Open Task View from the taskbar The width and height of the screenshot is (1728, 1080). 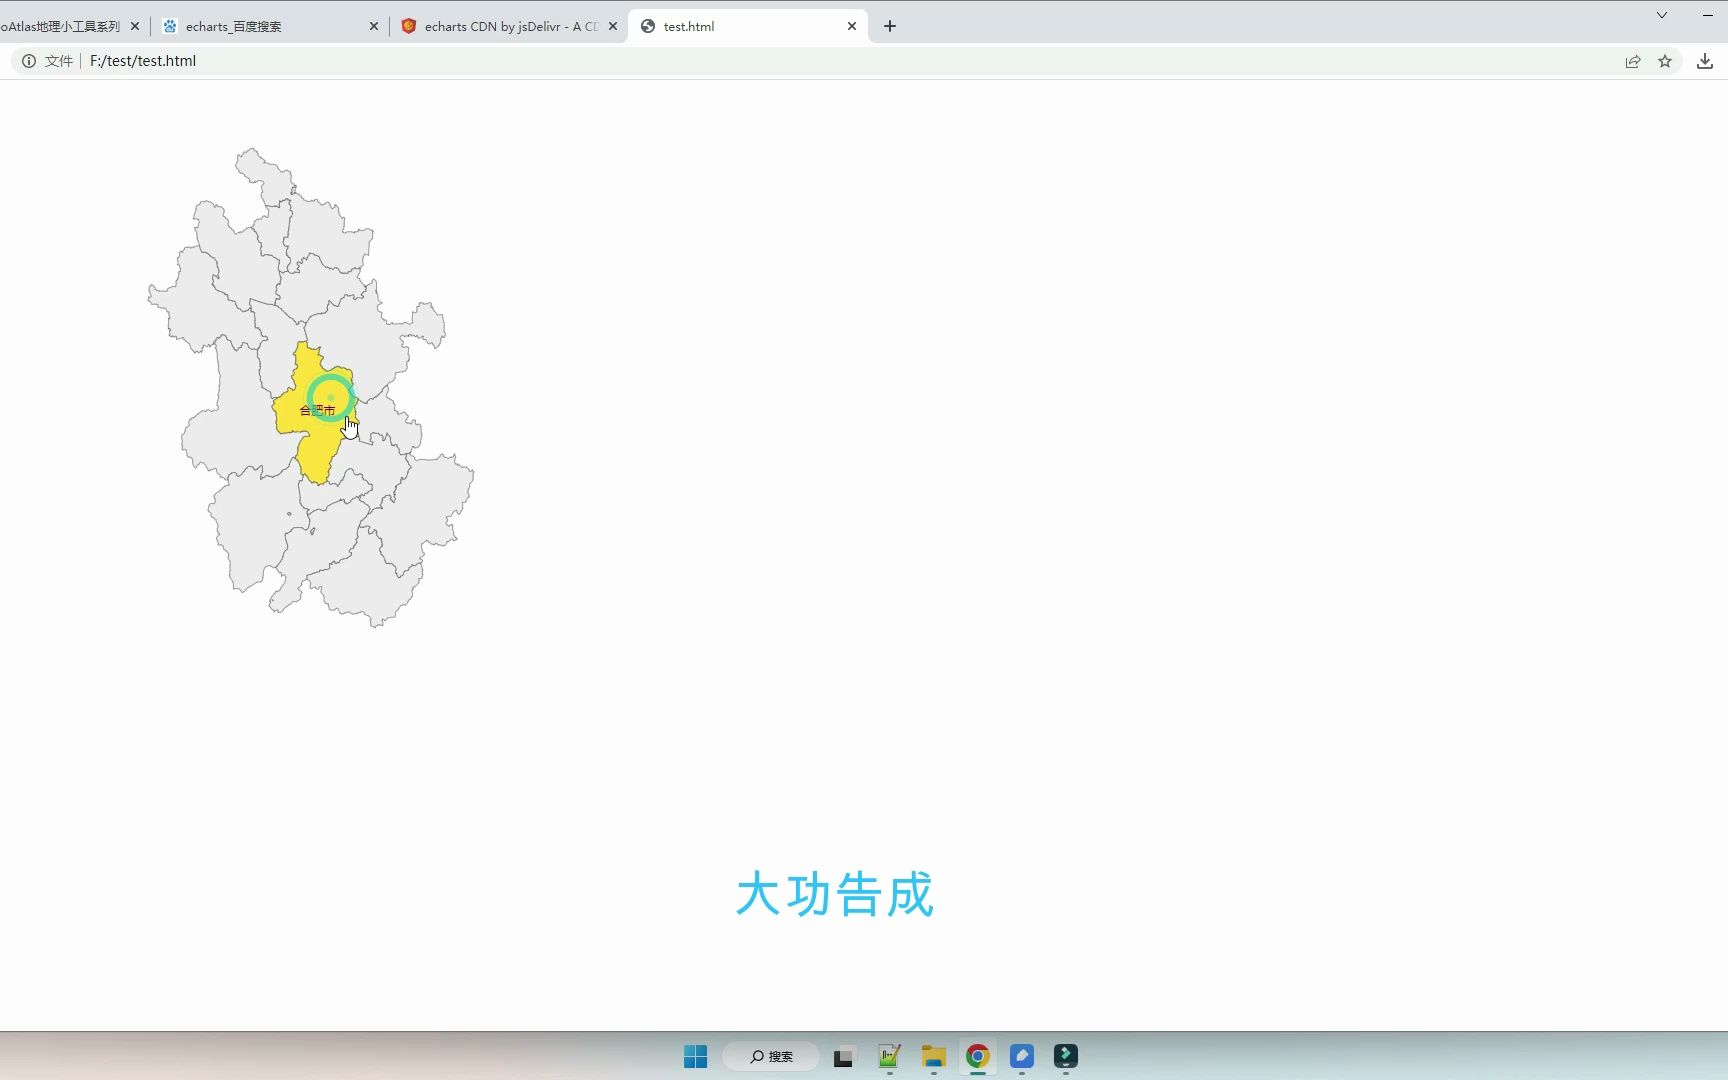click(x=844, y=1056)
